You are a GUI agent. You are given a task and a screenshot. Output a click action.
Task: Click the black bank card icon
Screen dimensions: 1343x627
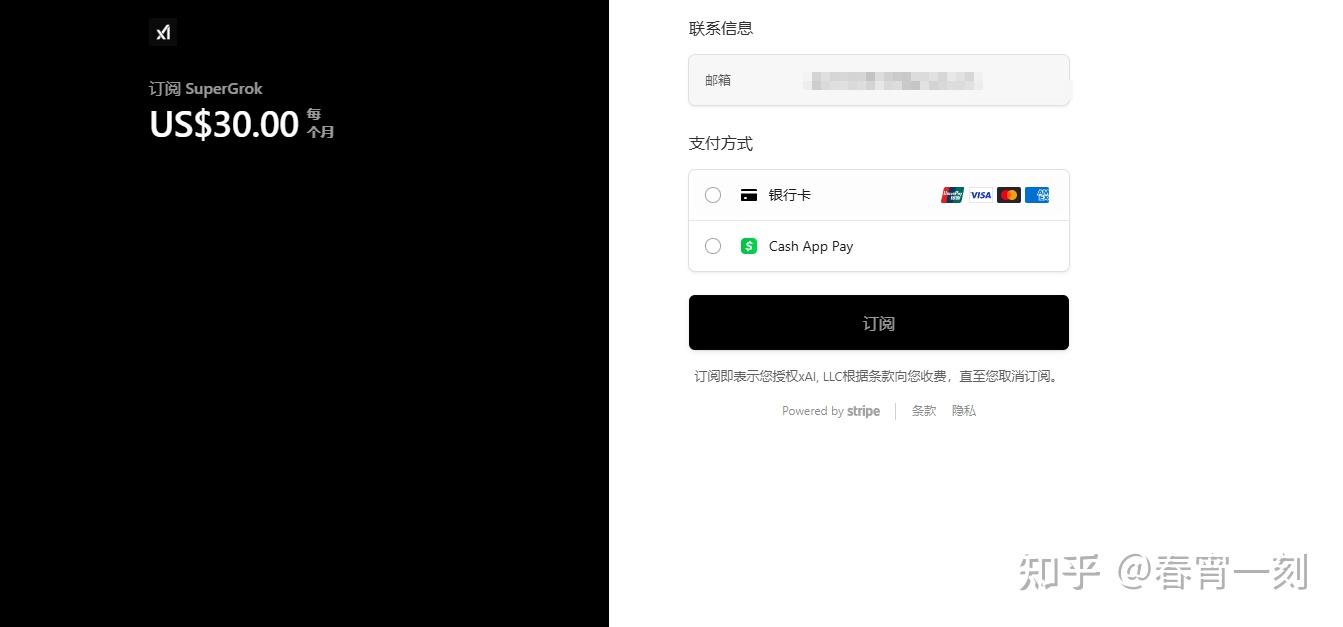click(x=748, y=195)
